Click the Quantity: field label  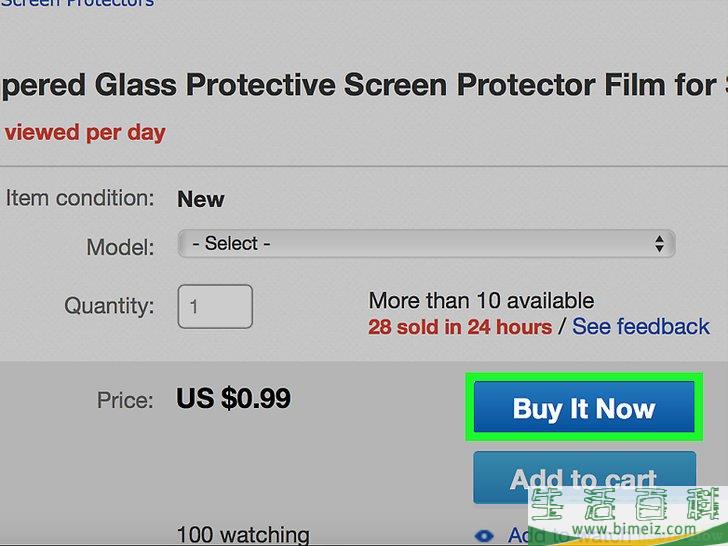(x=109, y=306)
